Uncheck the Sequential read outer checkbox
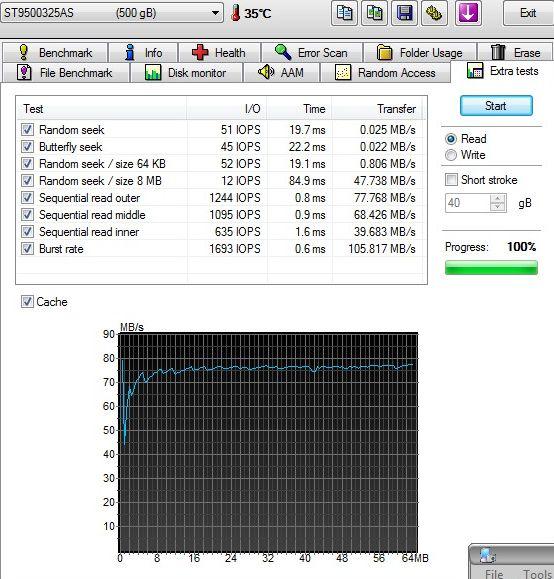The image size is (554, 579). click(x=27, y=198)
